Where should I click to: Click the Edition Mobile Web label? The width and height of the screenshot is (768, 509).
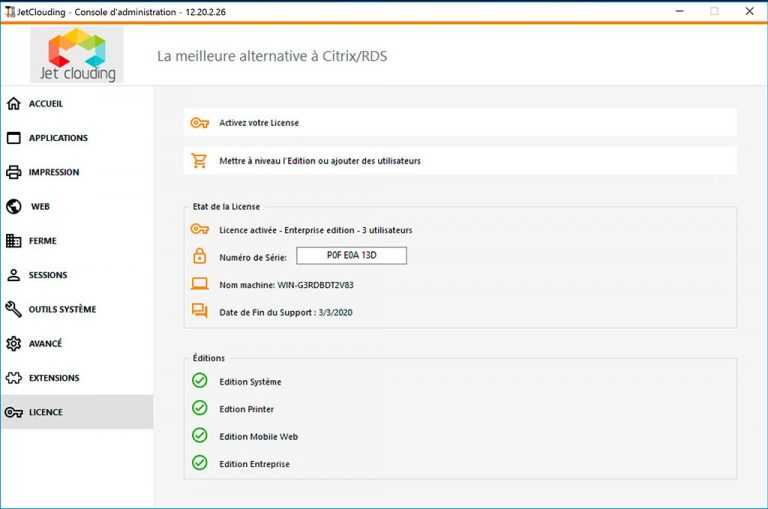(x=259, y=436)
